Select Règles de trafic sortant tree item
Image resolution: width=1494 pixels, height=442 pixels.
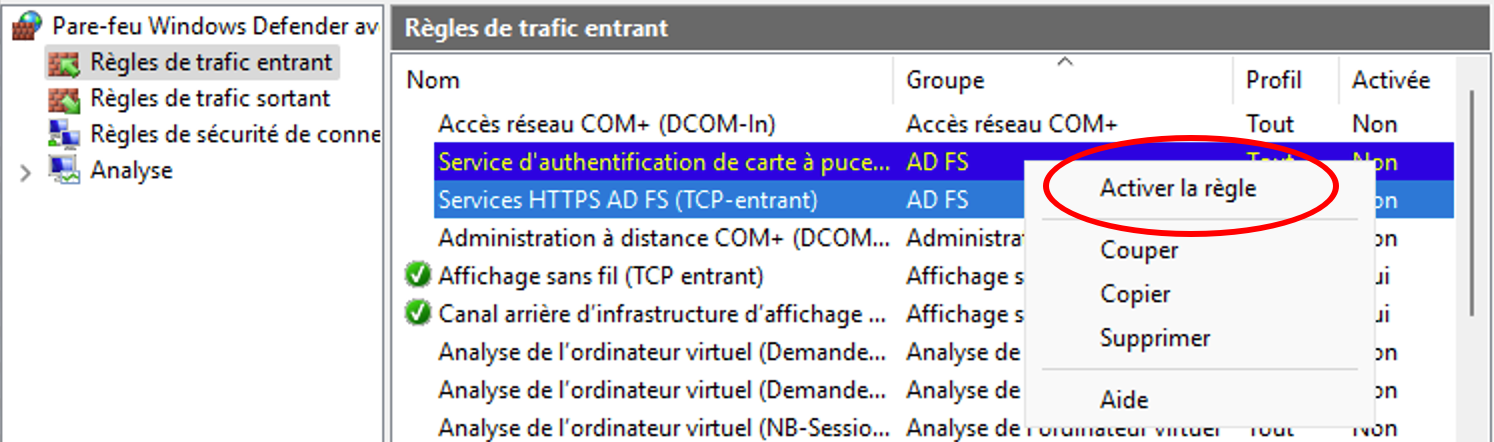click(x=210, y=99)
